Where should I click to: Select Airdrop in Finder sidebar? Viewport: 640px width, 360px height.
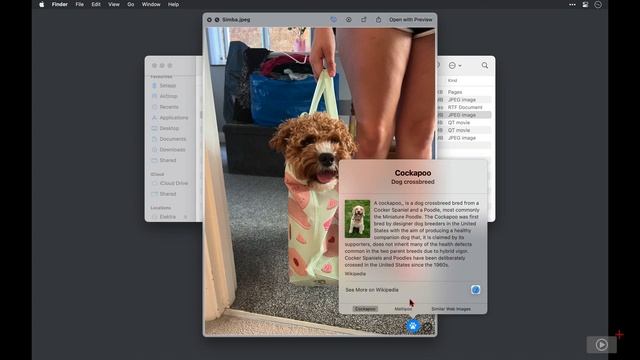point(168,96)
